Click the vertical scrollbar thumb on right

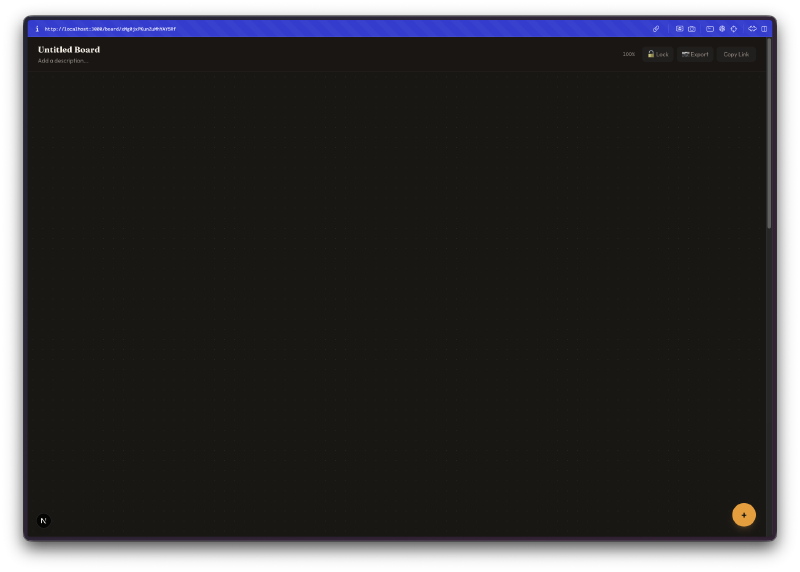(x=769, y=140)
